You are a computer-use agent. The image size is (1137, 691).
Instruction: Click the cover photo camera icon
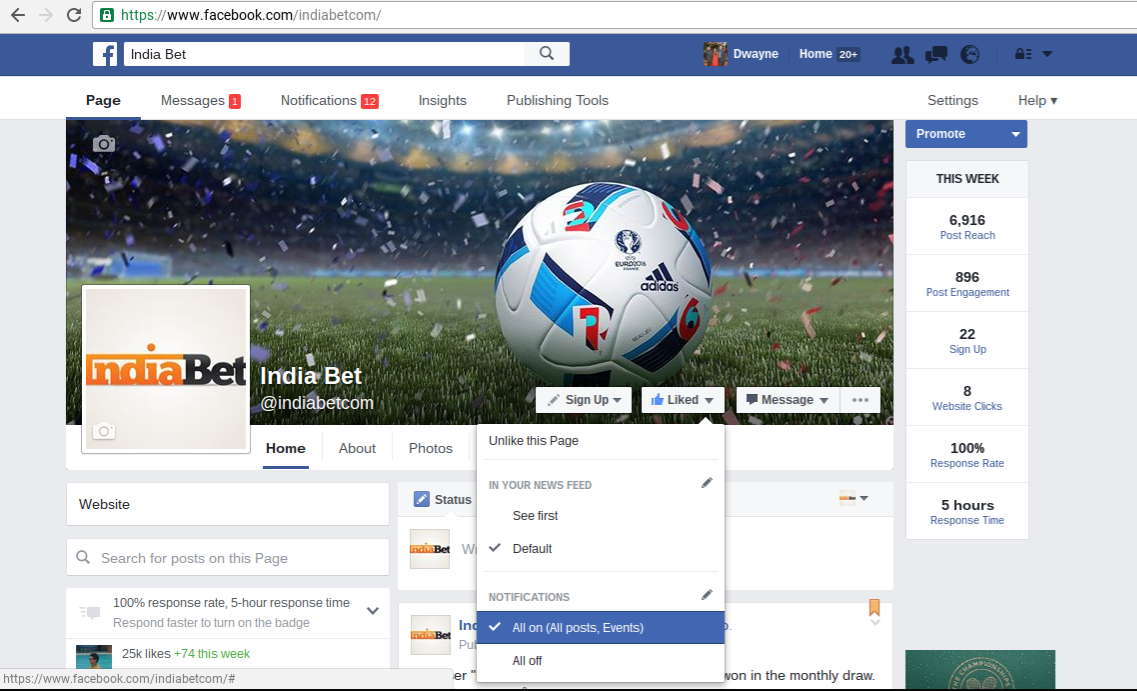(104, 144)
